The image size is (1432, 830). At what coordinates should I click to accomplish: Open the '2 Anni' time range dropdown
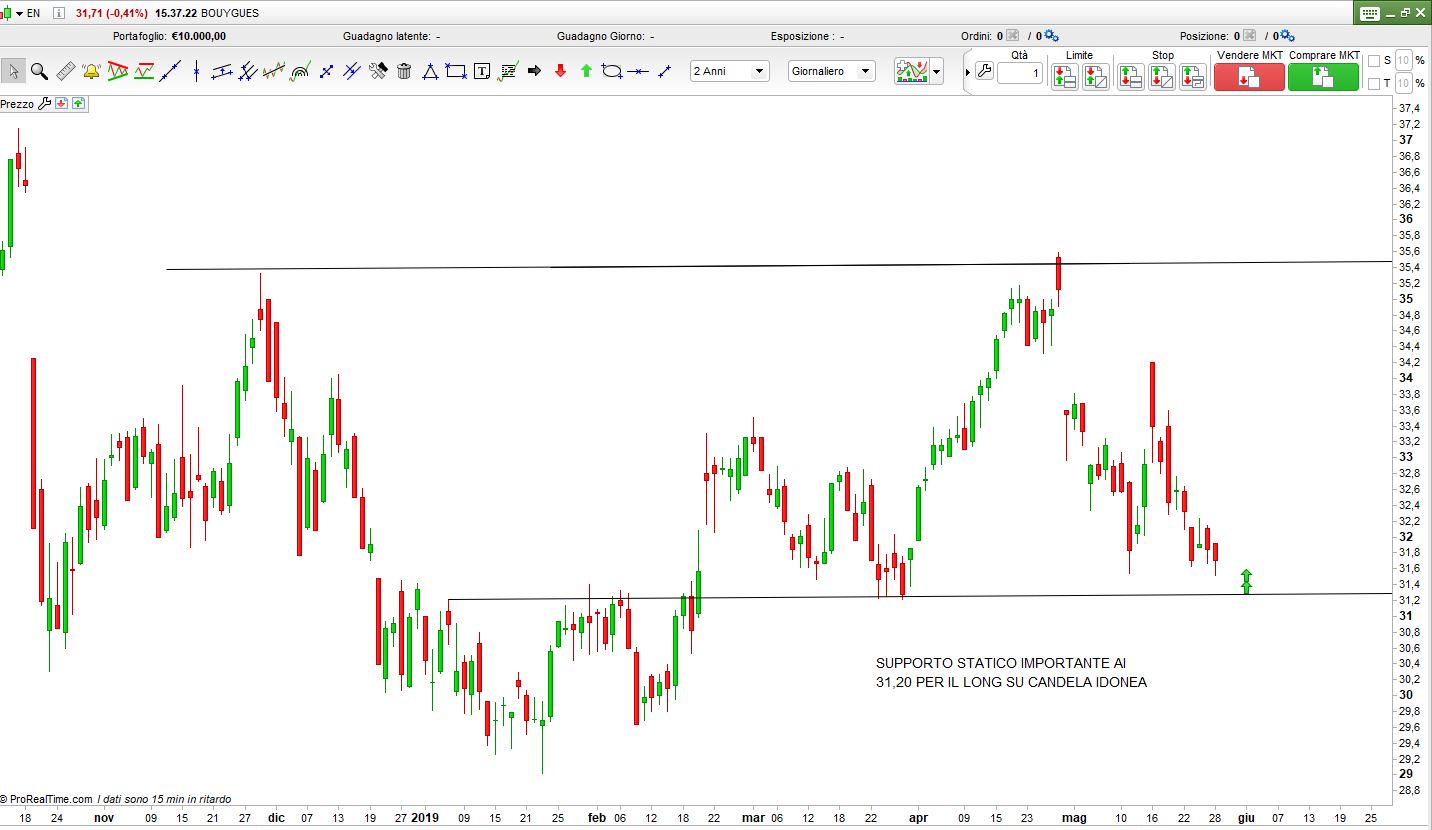[730, 71]
